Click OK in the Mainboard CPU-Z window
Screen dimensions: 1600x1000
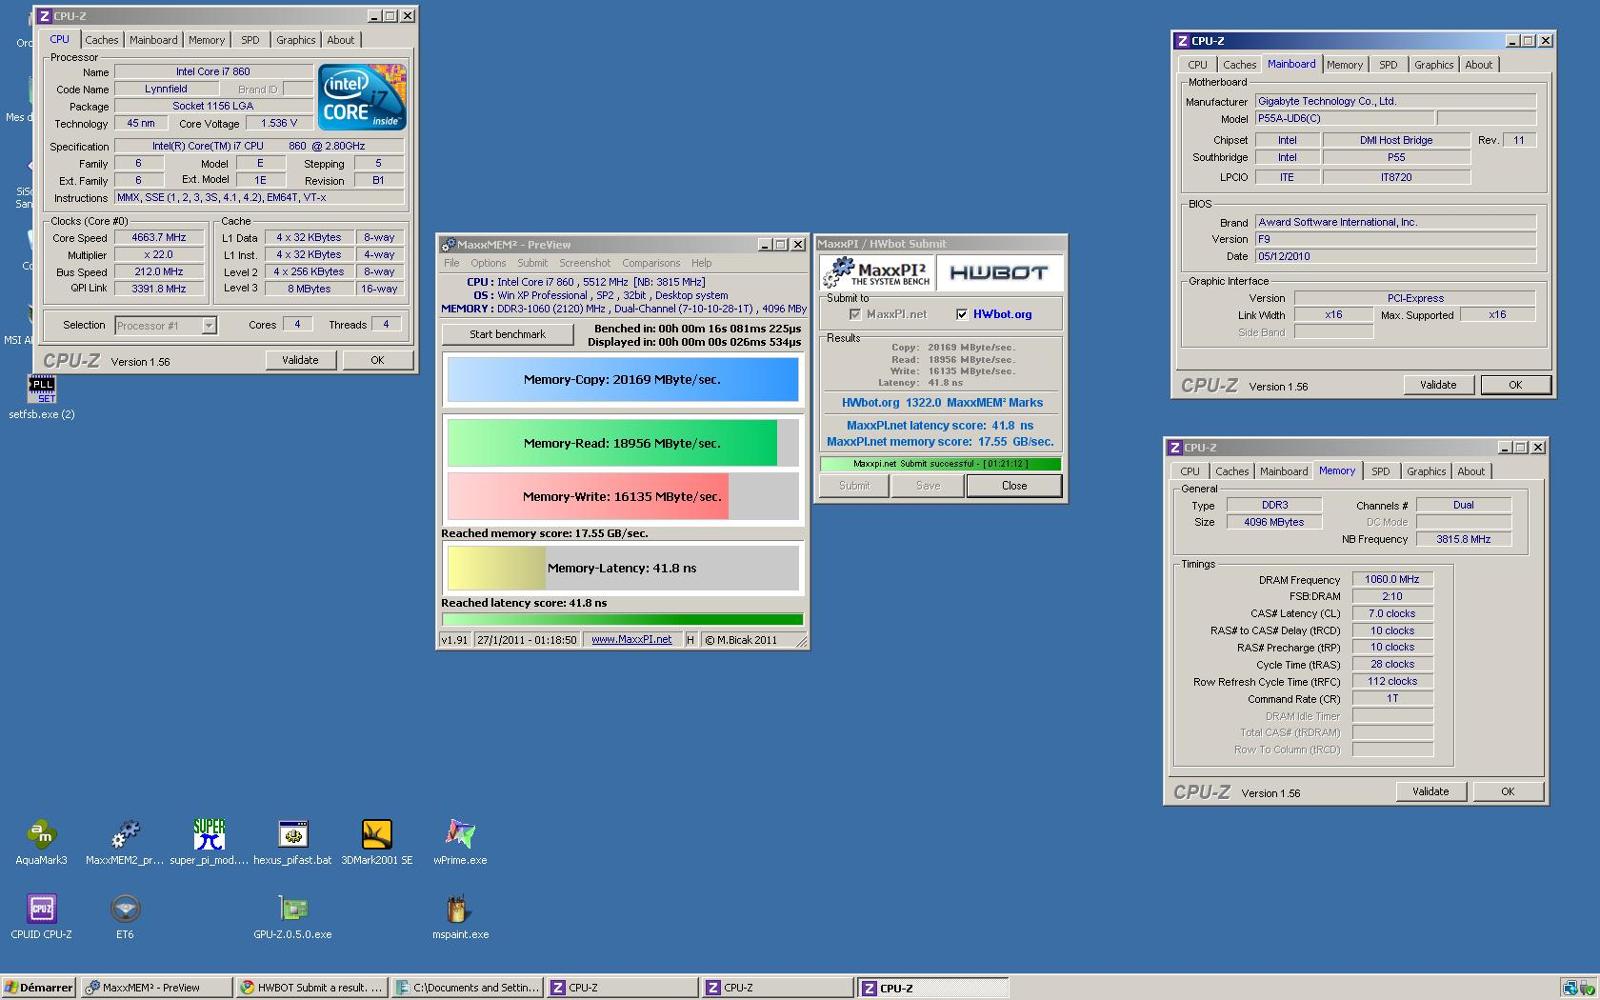click(x=1515, y=385)
